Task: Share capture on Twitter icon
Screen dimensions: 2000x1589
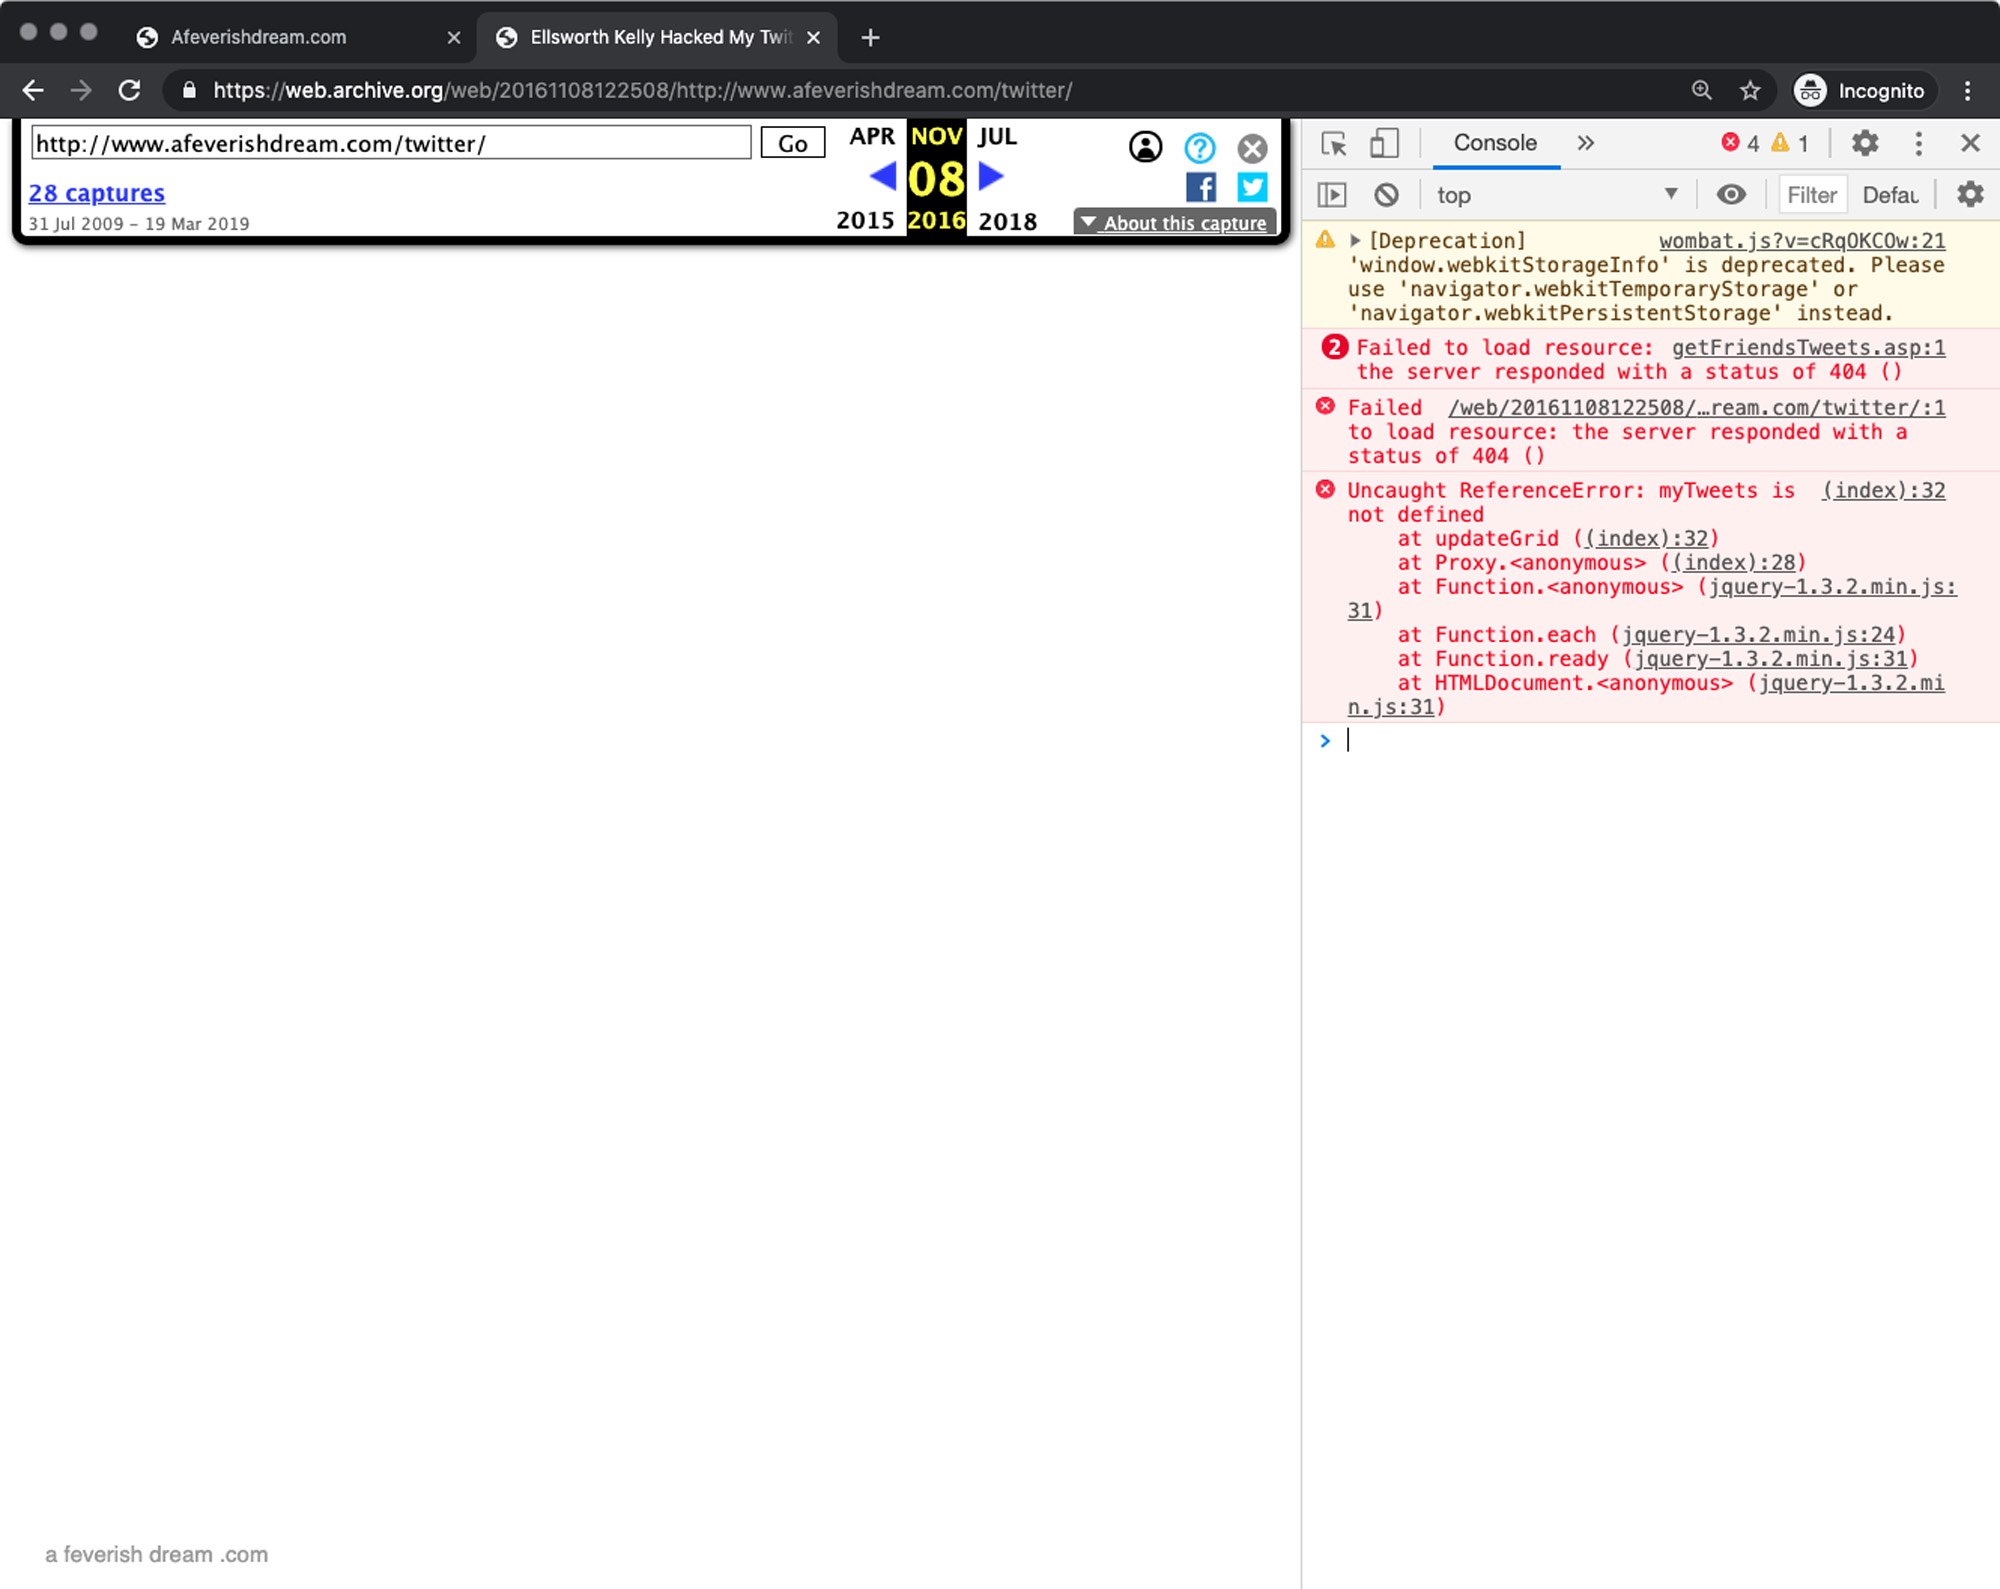Action: pos(1252,187)
